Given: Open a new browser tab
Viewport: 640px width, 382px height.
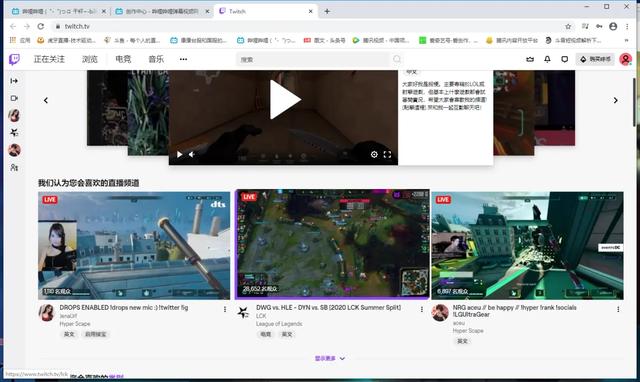Looking at the screenshot, I should tap(327, 11).
